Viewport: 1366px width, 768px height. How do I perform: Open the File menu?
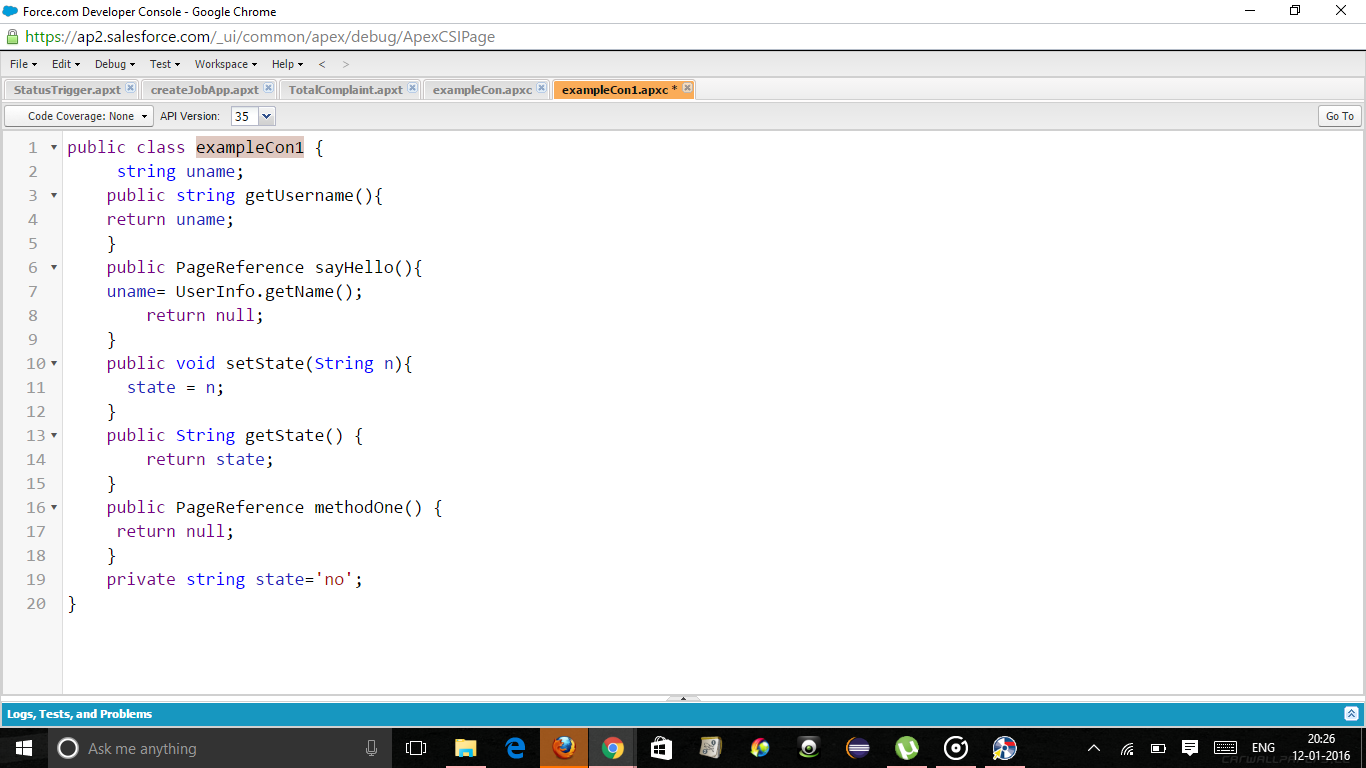[23, 64]
